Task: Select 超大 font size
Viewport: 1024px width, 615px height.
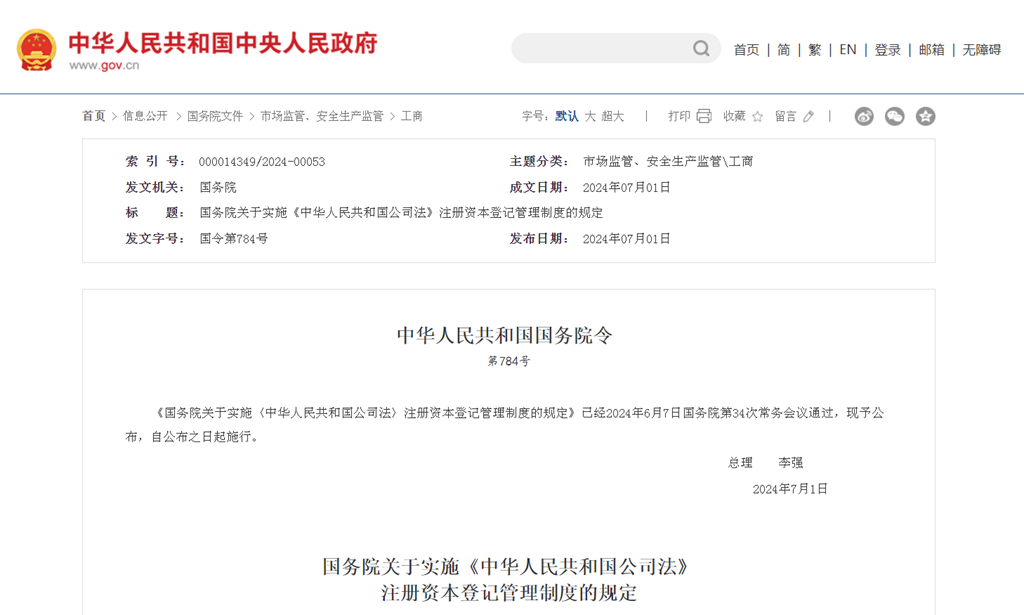Action: (x=613, y=116)
